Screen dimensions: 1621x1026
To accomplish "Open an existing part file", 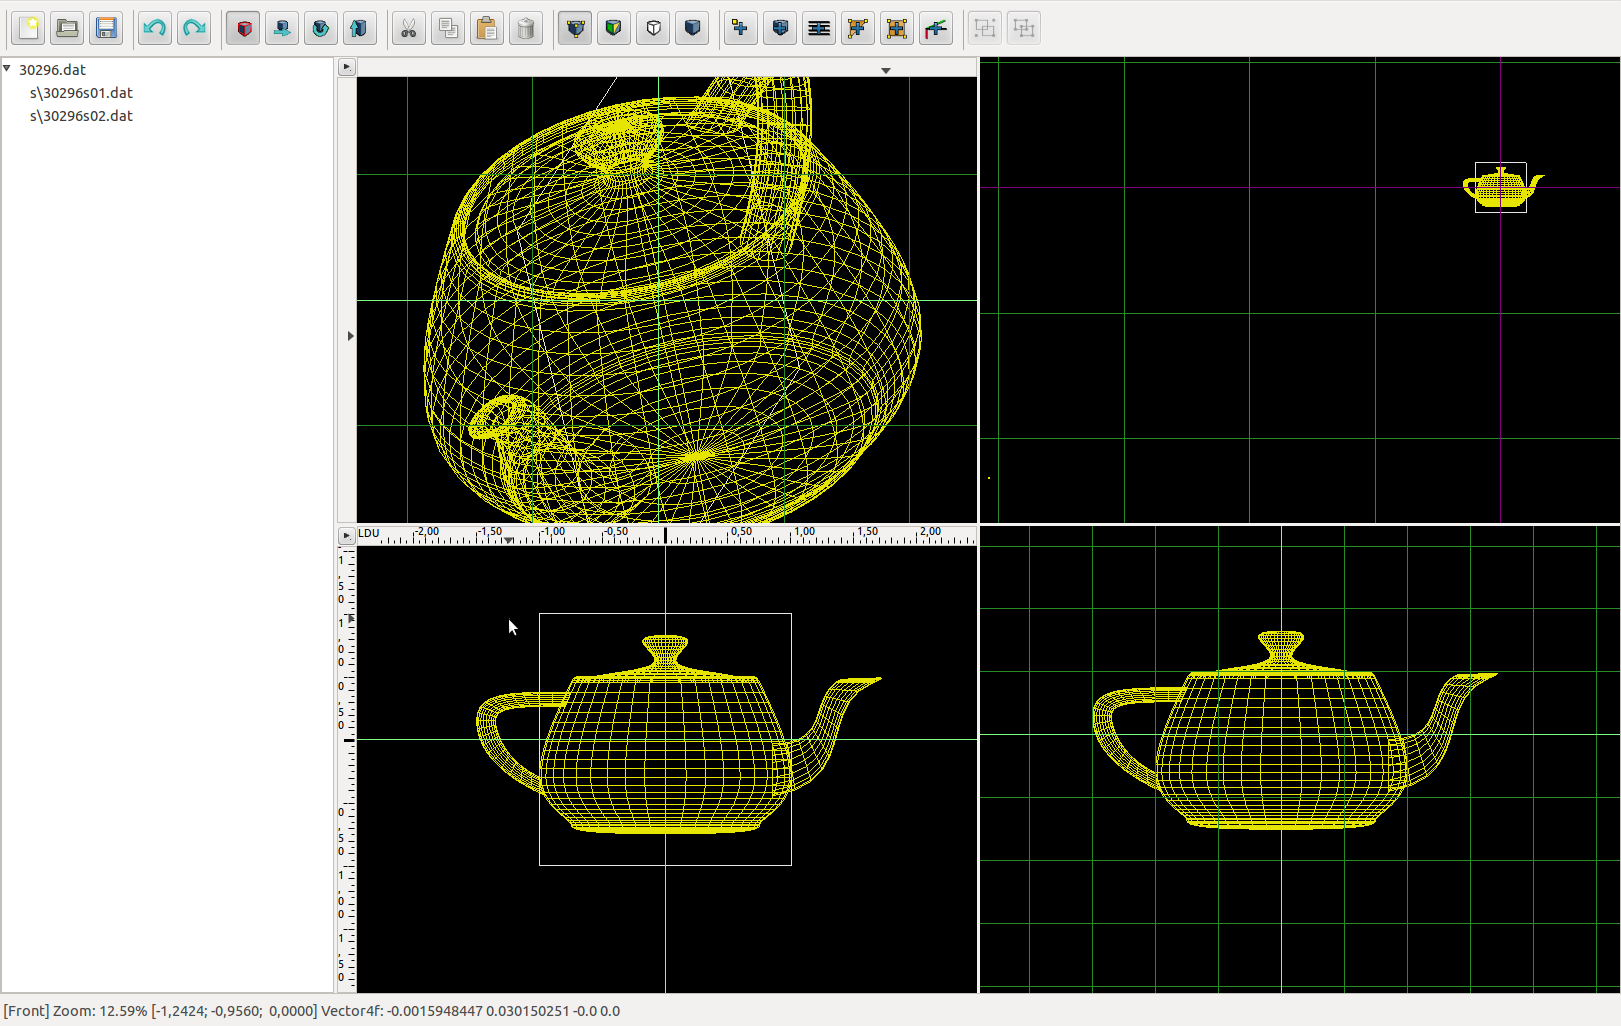I will tap(66, 28).
